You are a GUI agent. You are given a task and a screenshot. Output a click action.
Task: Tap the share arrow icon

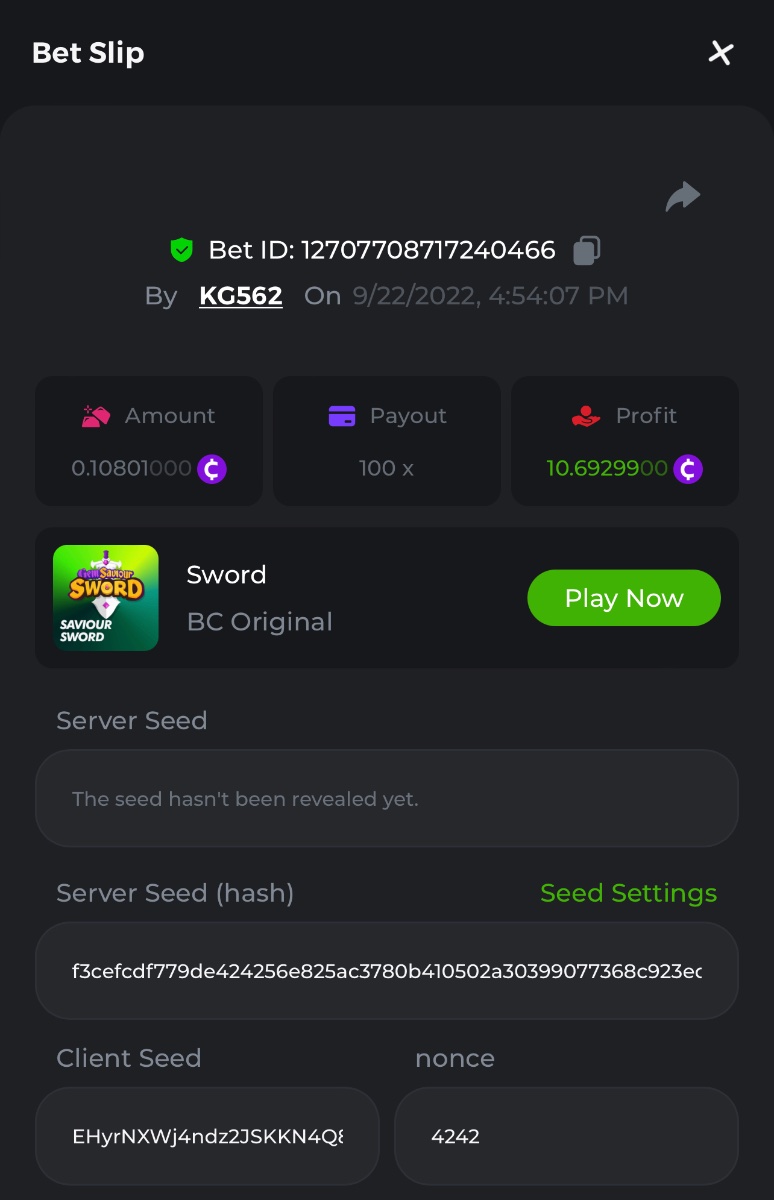[x=683, y=196]
